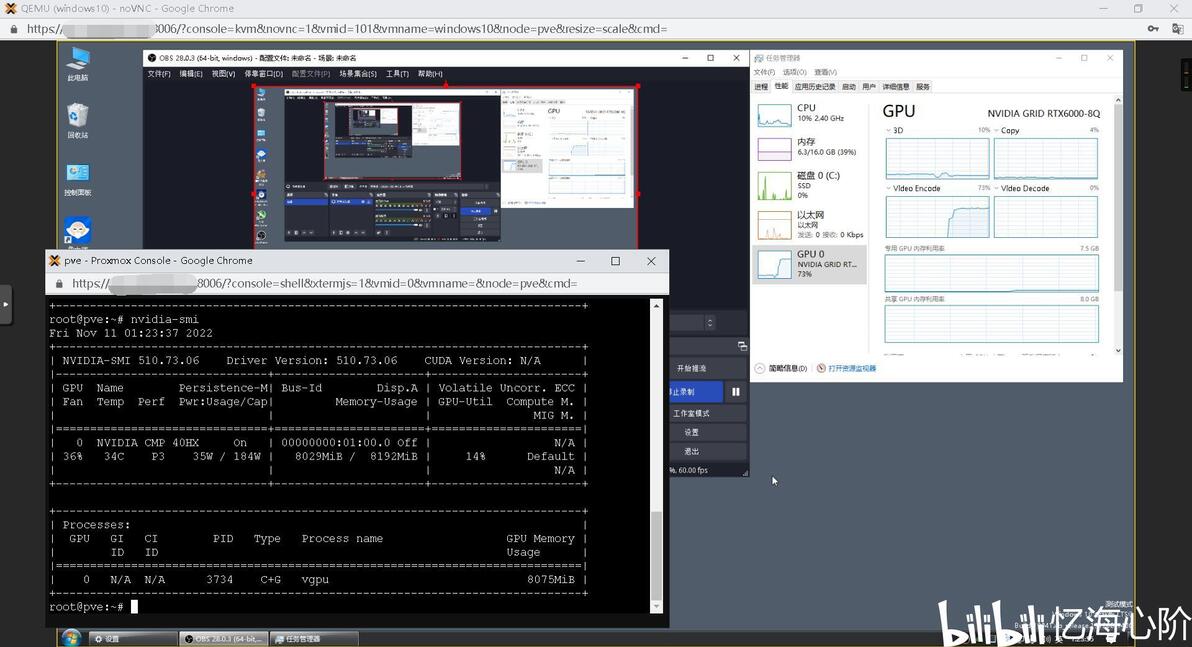1192x647 pixels.
Task: Switch to the 任务管理器 taskbar button
Action: (314, 639)
